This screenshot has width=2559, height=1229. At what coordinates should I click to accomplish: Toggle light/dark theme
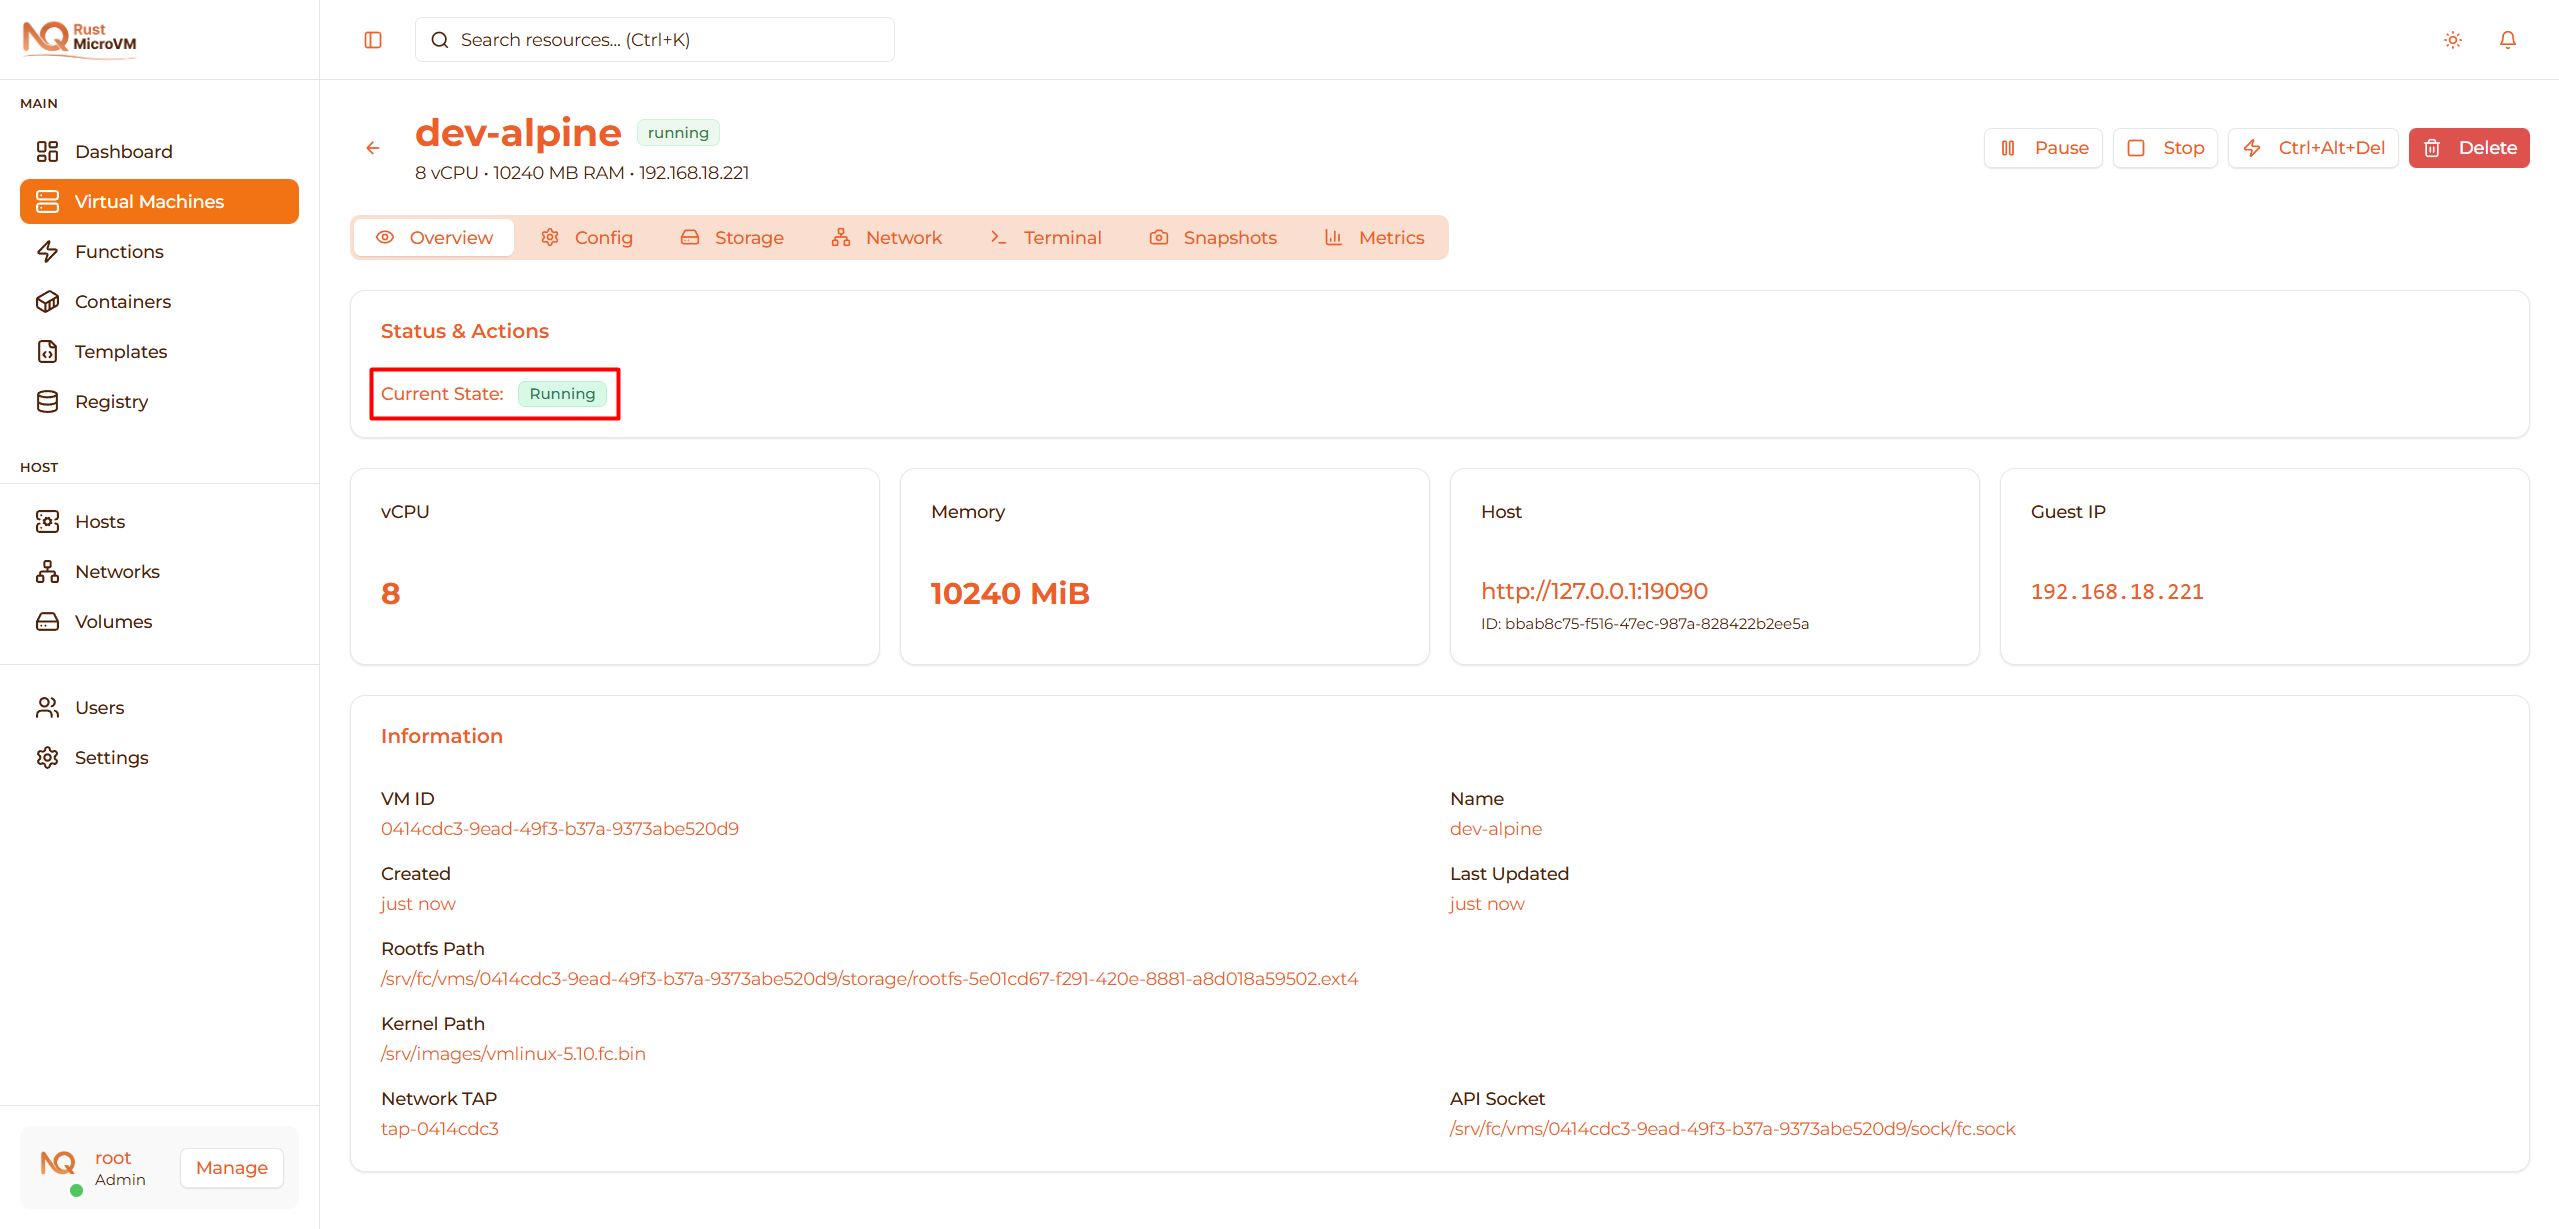tap(2452, 39)
